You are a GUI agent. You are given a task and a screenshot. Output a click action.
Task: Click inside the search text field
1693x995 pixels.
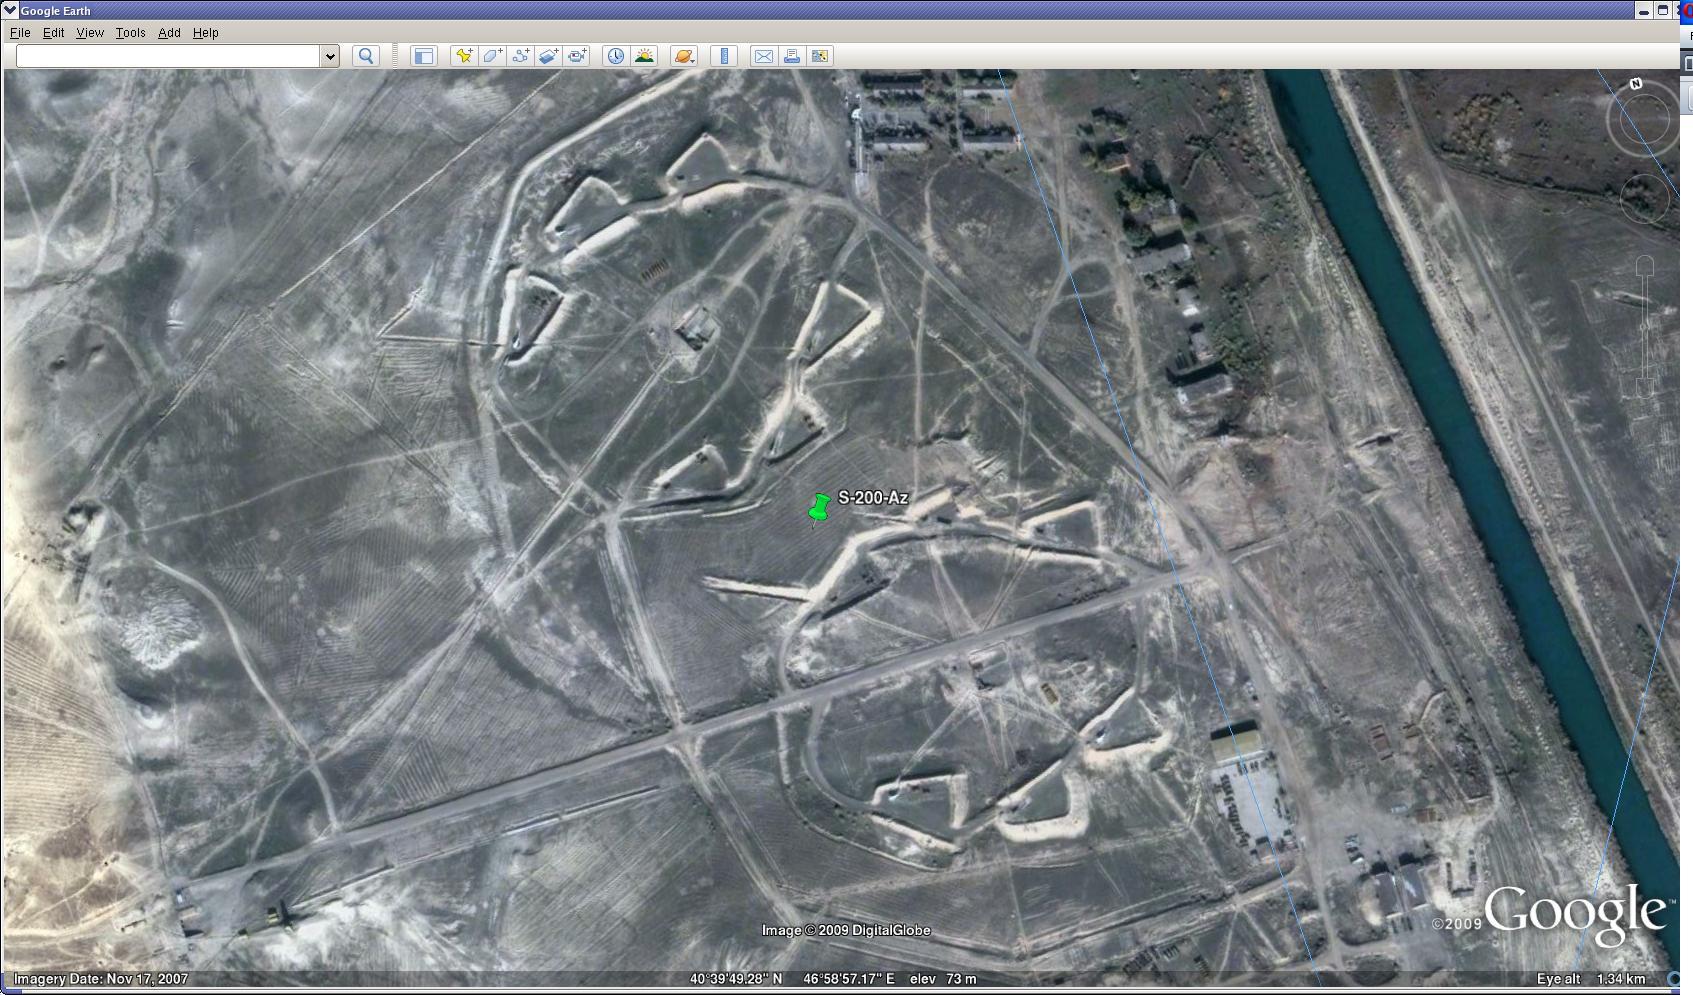point(168,56)
